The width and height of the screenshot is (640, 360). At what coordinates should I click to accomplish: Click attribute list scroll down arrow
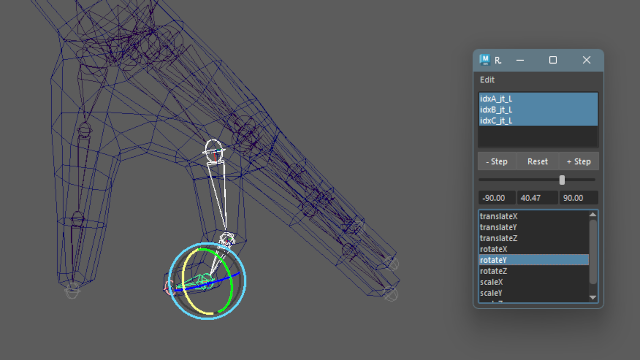(x=593, y=298)
